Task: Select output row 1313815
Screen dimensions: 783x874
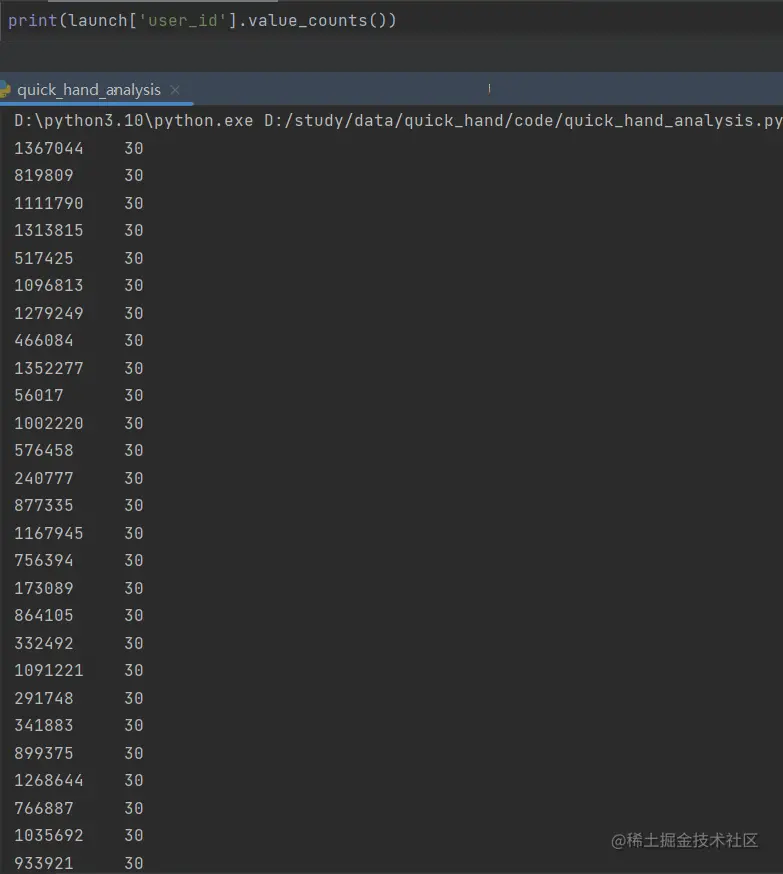Action: pos(79,231)
